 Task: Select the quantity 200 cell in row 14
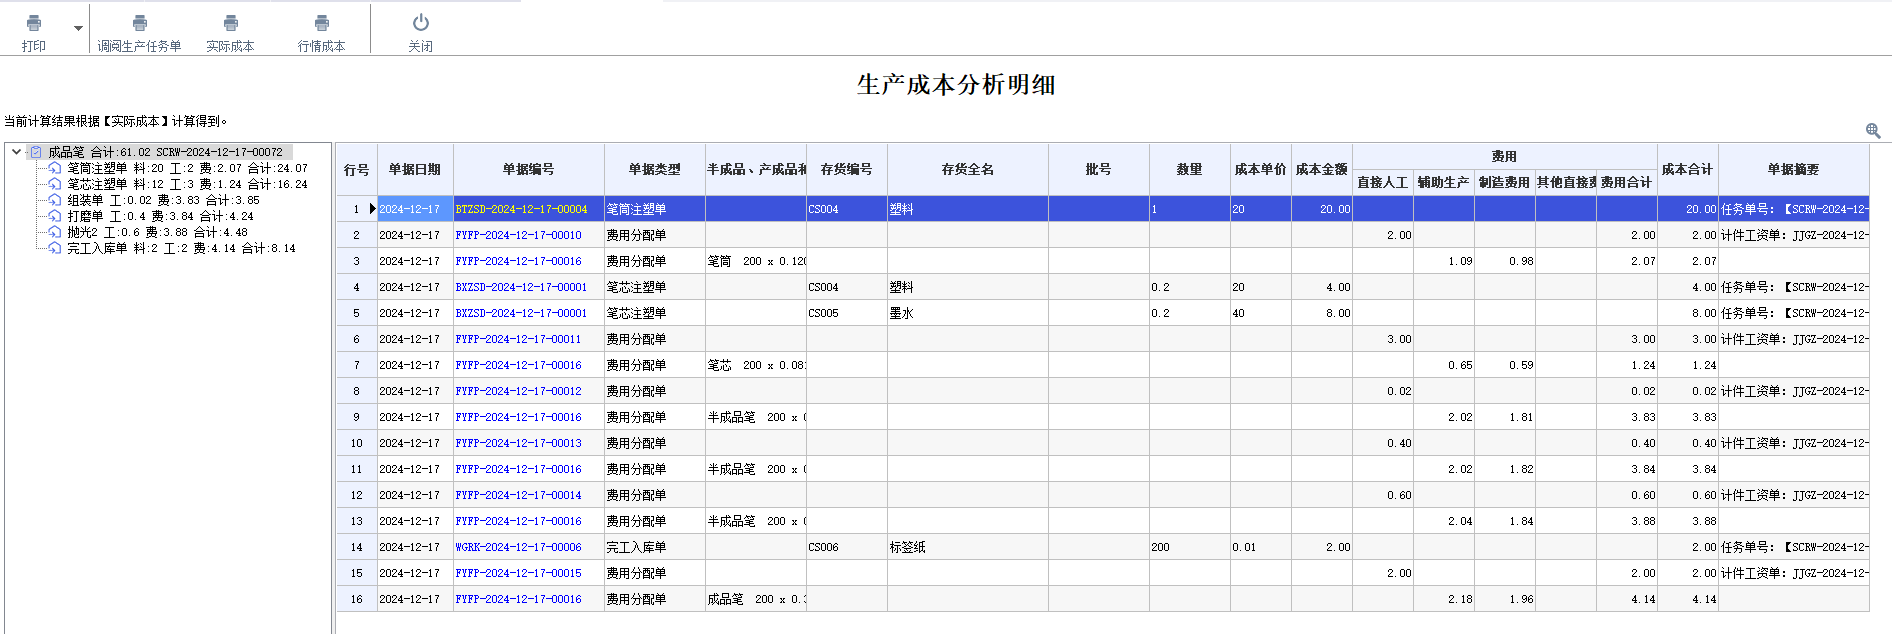pyautogui.click(x=1190, y=547)
